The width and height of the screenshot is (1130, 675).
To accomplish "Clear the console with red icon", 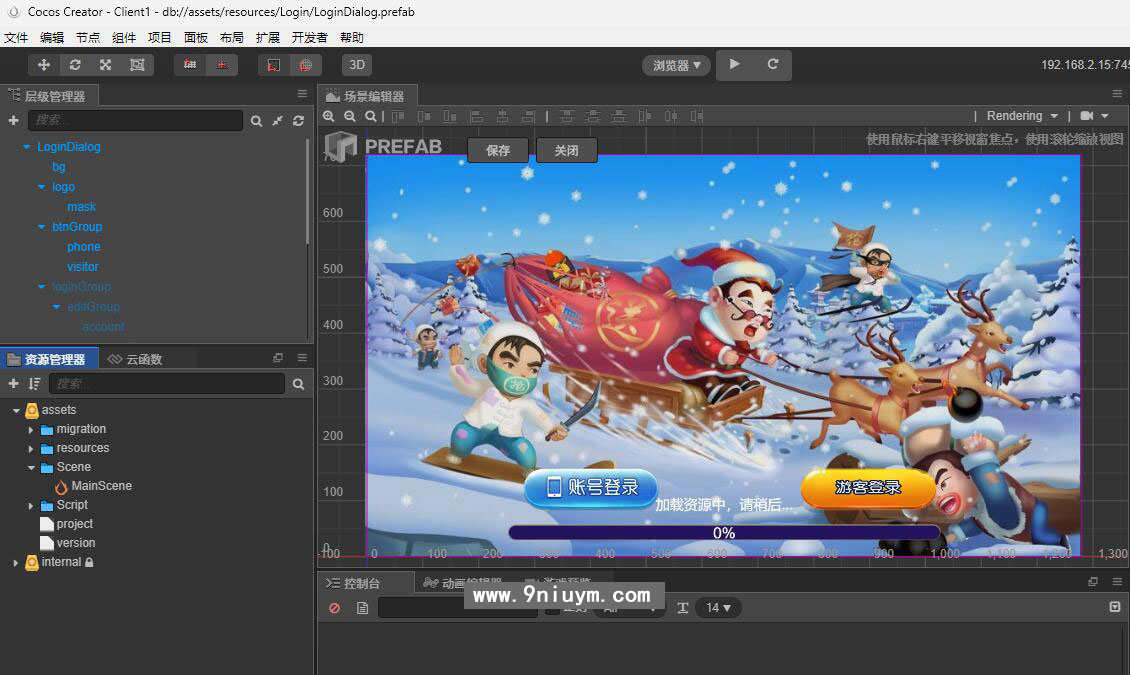I will coord(334,608).
